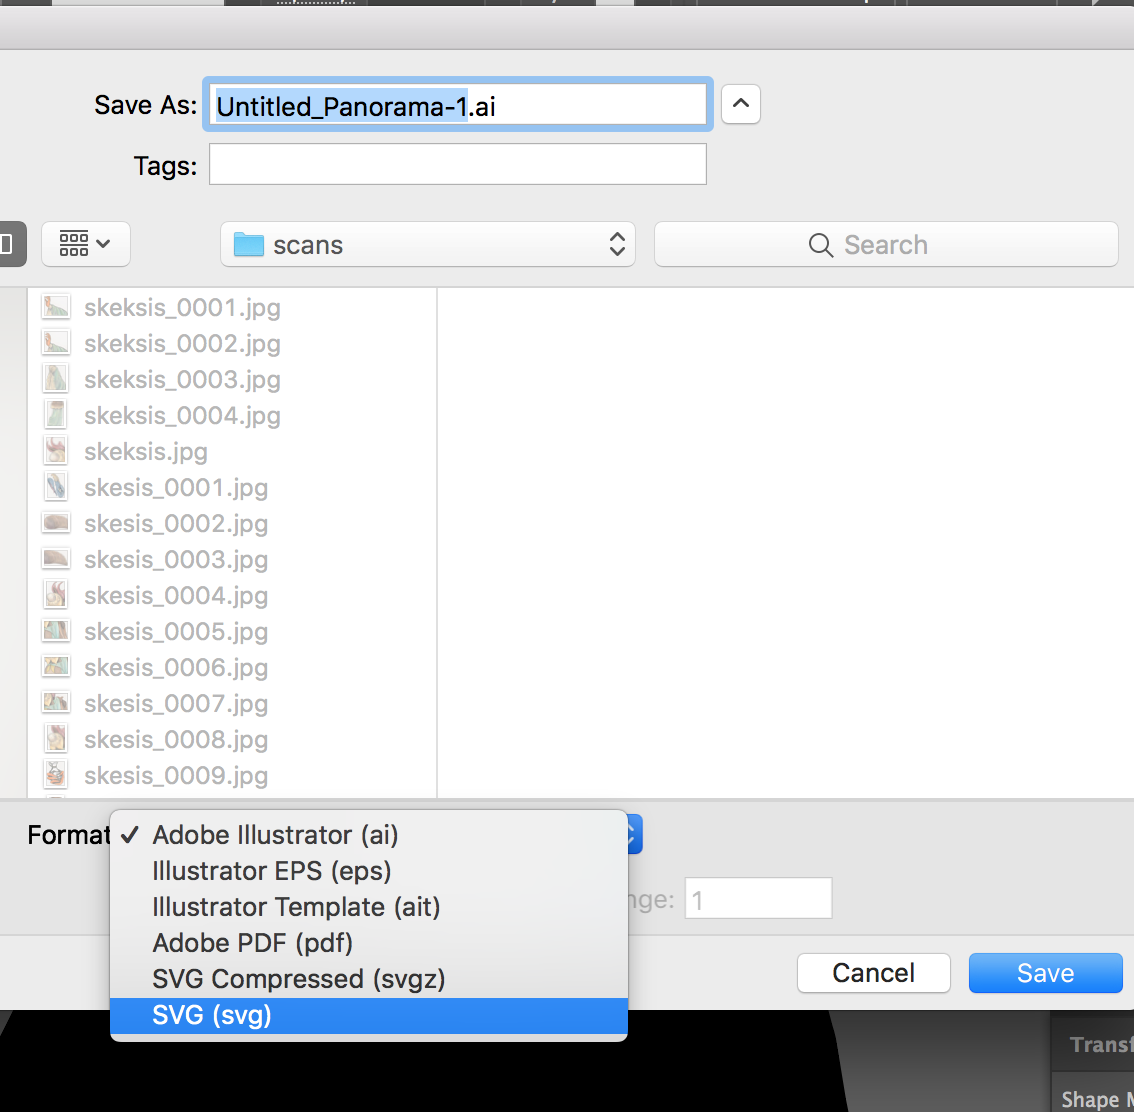The width and height of the screenshot is (1134, 1112).
Task: Click thumbnail of skeksis.jpg
Action: (56, 450)
